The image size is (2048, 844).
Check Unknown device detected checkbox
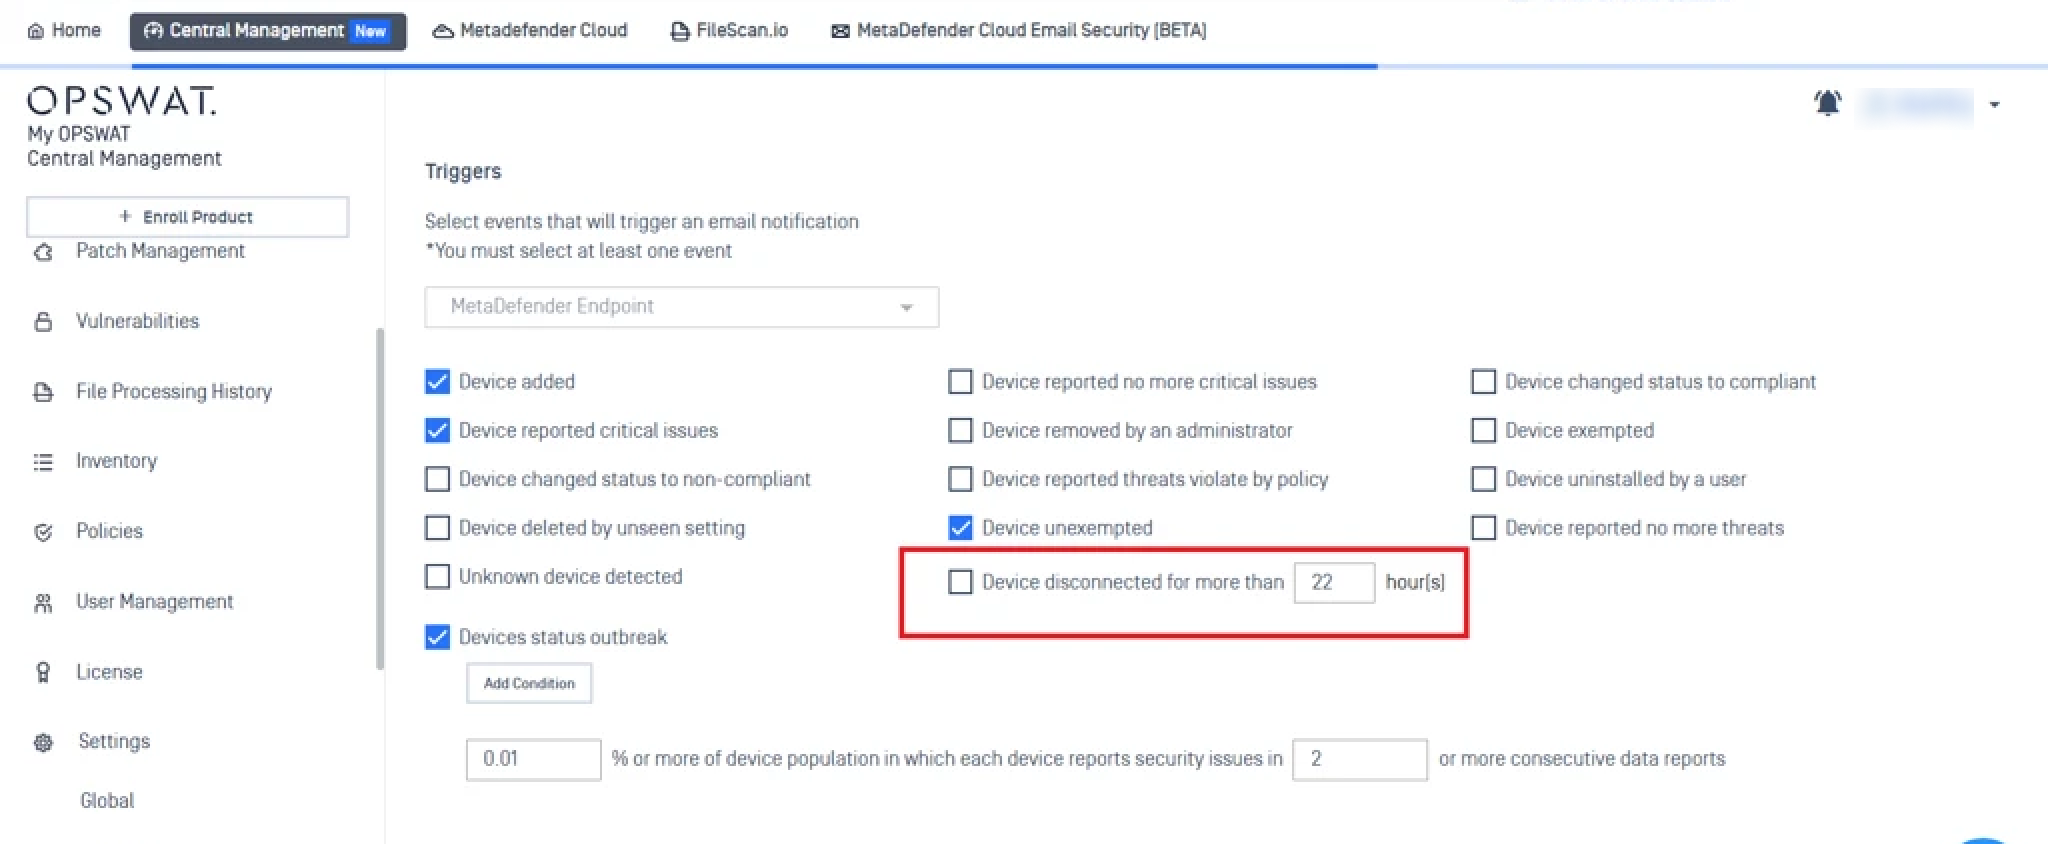(x=437, y=576)
